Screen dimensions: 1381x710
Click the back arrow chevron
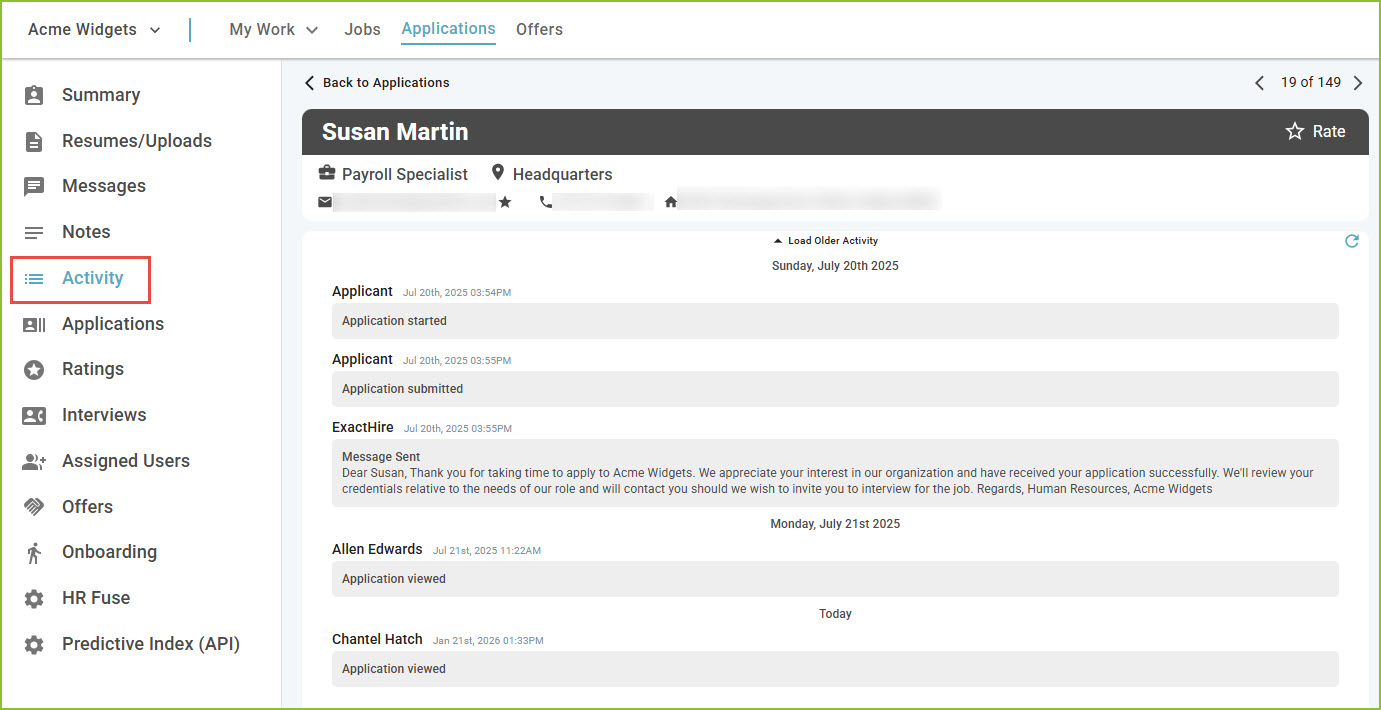pos(309,83)
